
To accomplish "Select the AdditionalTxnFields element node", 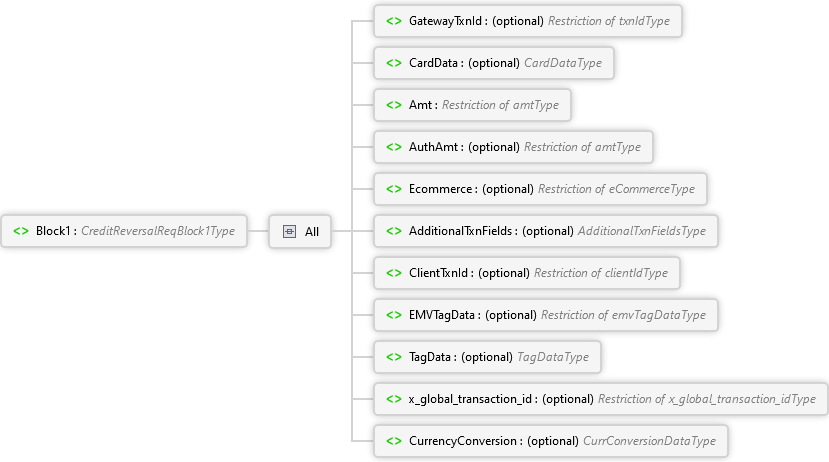I will 462,231.
